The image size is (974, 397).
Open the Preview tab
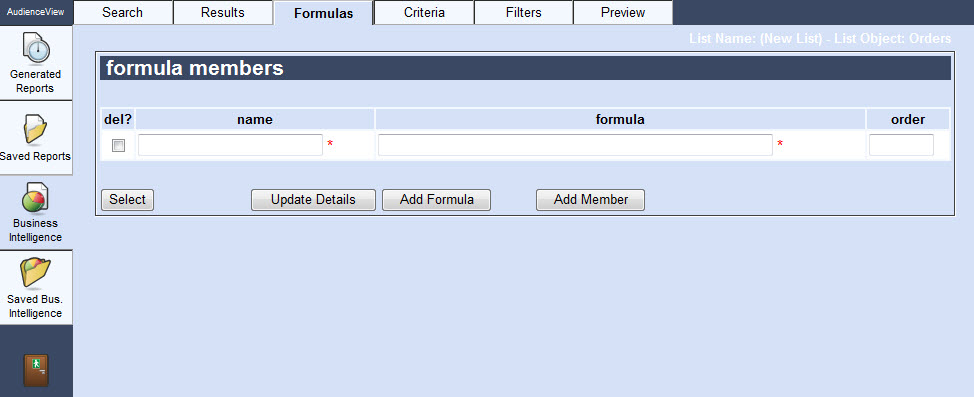623,12
